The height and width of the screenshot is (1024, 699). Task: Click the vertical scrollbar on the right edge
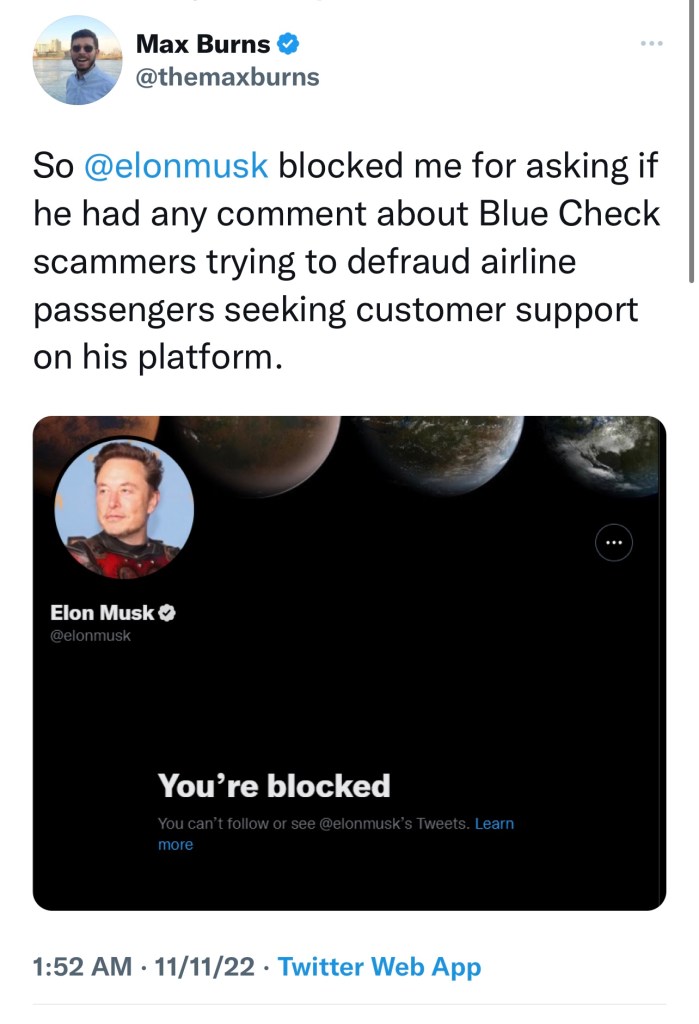click(692, 150)
